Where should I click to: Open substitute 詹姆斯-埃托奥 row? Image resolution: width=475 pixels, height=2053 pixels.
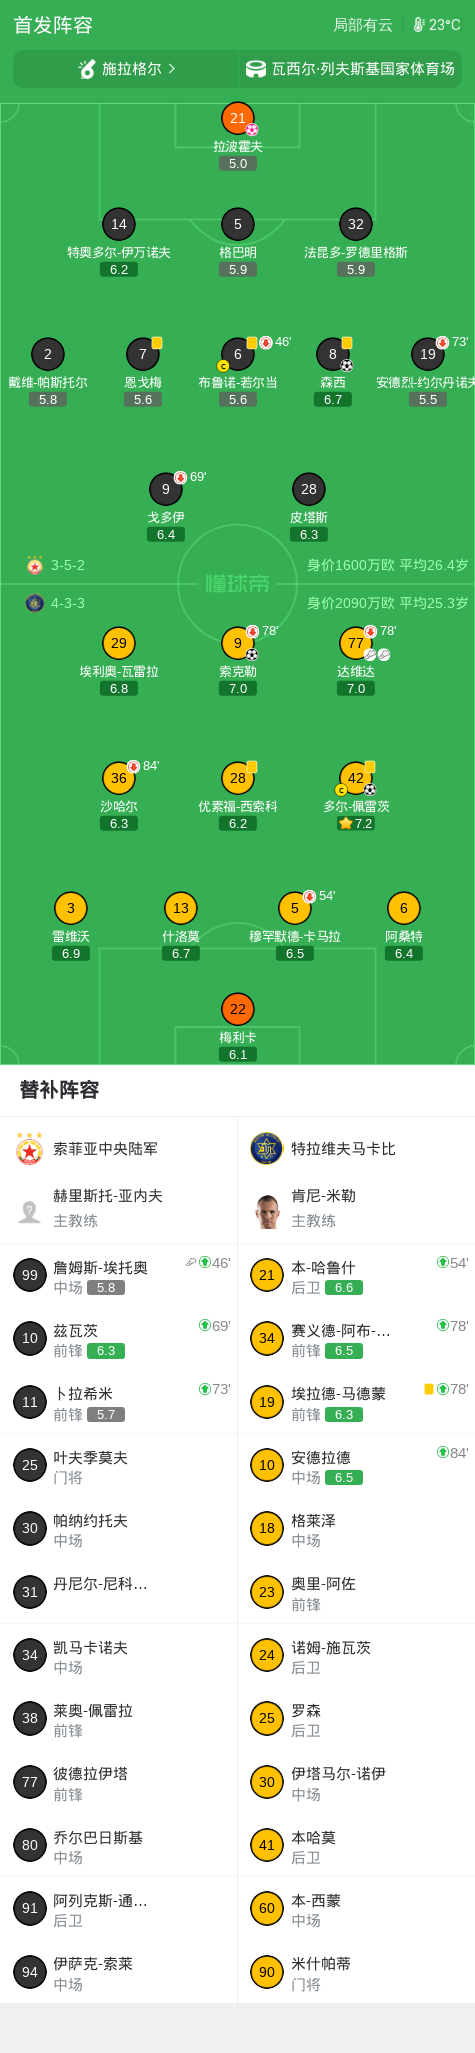tap(119, 1275)
